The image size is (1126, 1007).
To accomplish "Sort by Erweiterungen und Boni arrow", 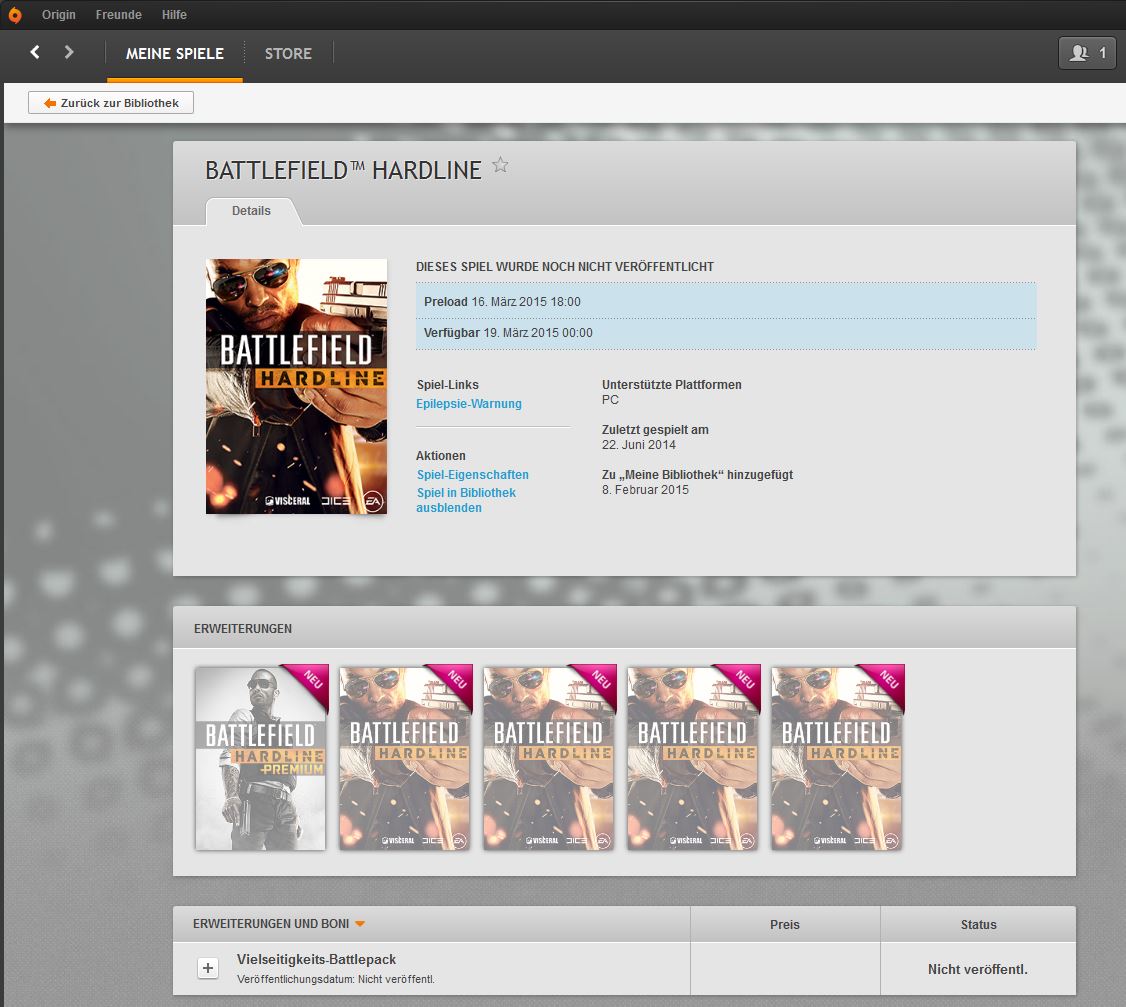I will tap(360, 924).
